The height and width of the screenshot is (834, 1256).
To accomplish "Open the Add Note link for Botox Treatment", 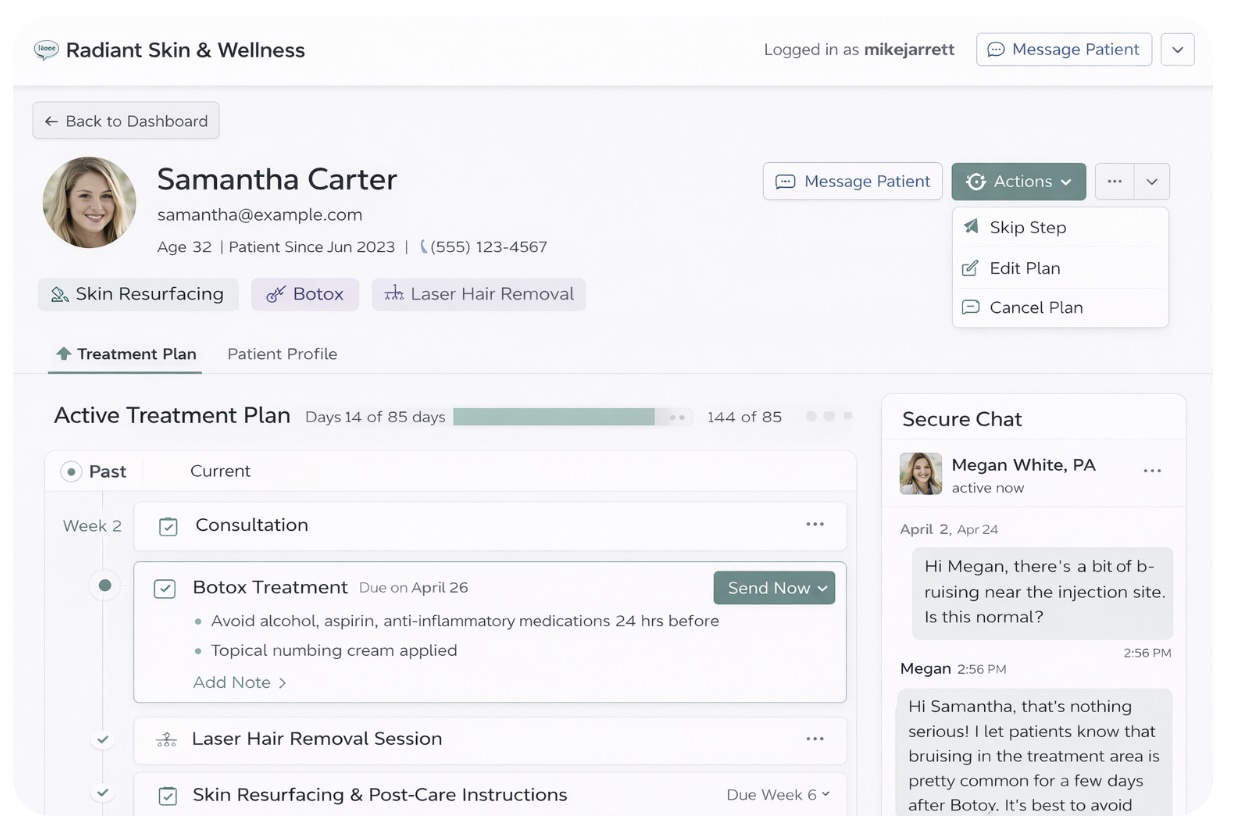I will point(233,681).
